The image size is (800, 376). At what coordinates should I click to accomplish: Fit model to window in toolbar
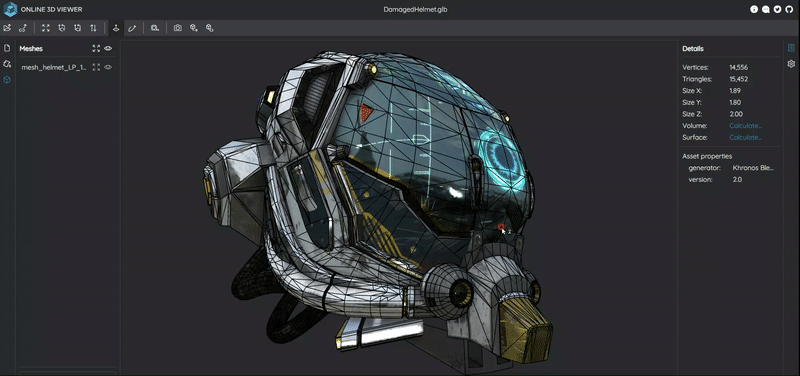coord(46,28)
